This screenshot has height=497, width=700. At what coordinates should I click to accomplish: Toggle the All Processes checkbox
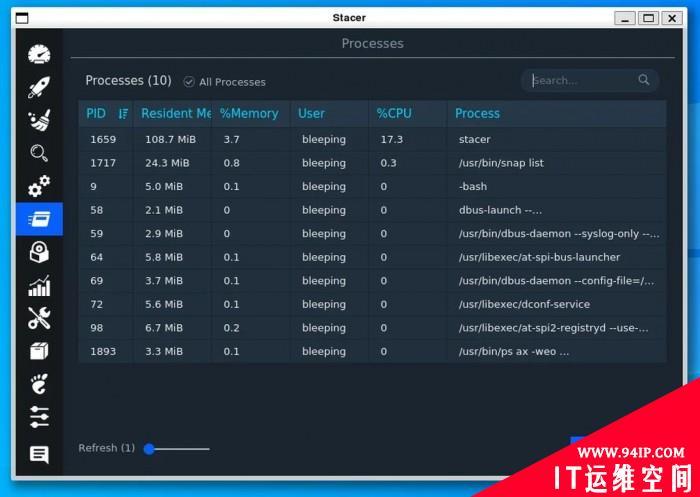click(189, 82)
